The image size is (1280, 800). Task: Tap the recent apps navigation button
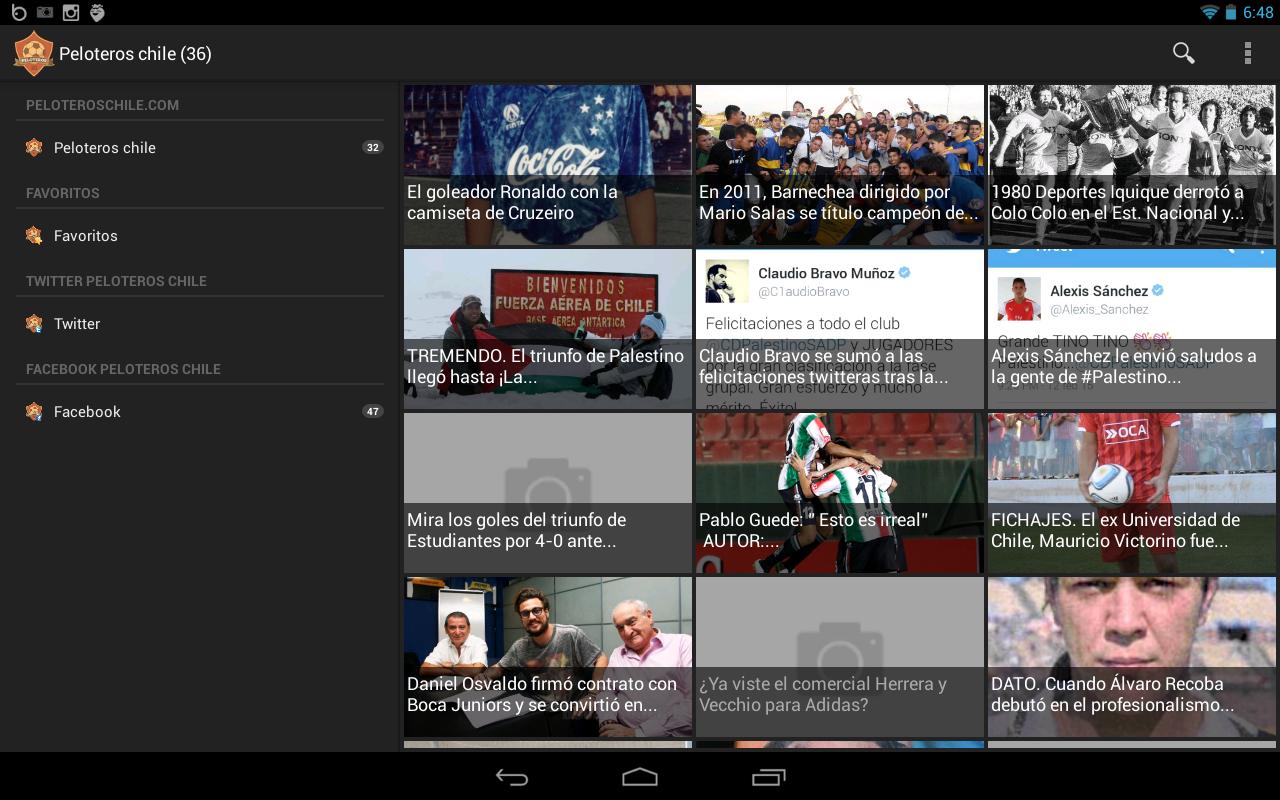pos(768,777)
